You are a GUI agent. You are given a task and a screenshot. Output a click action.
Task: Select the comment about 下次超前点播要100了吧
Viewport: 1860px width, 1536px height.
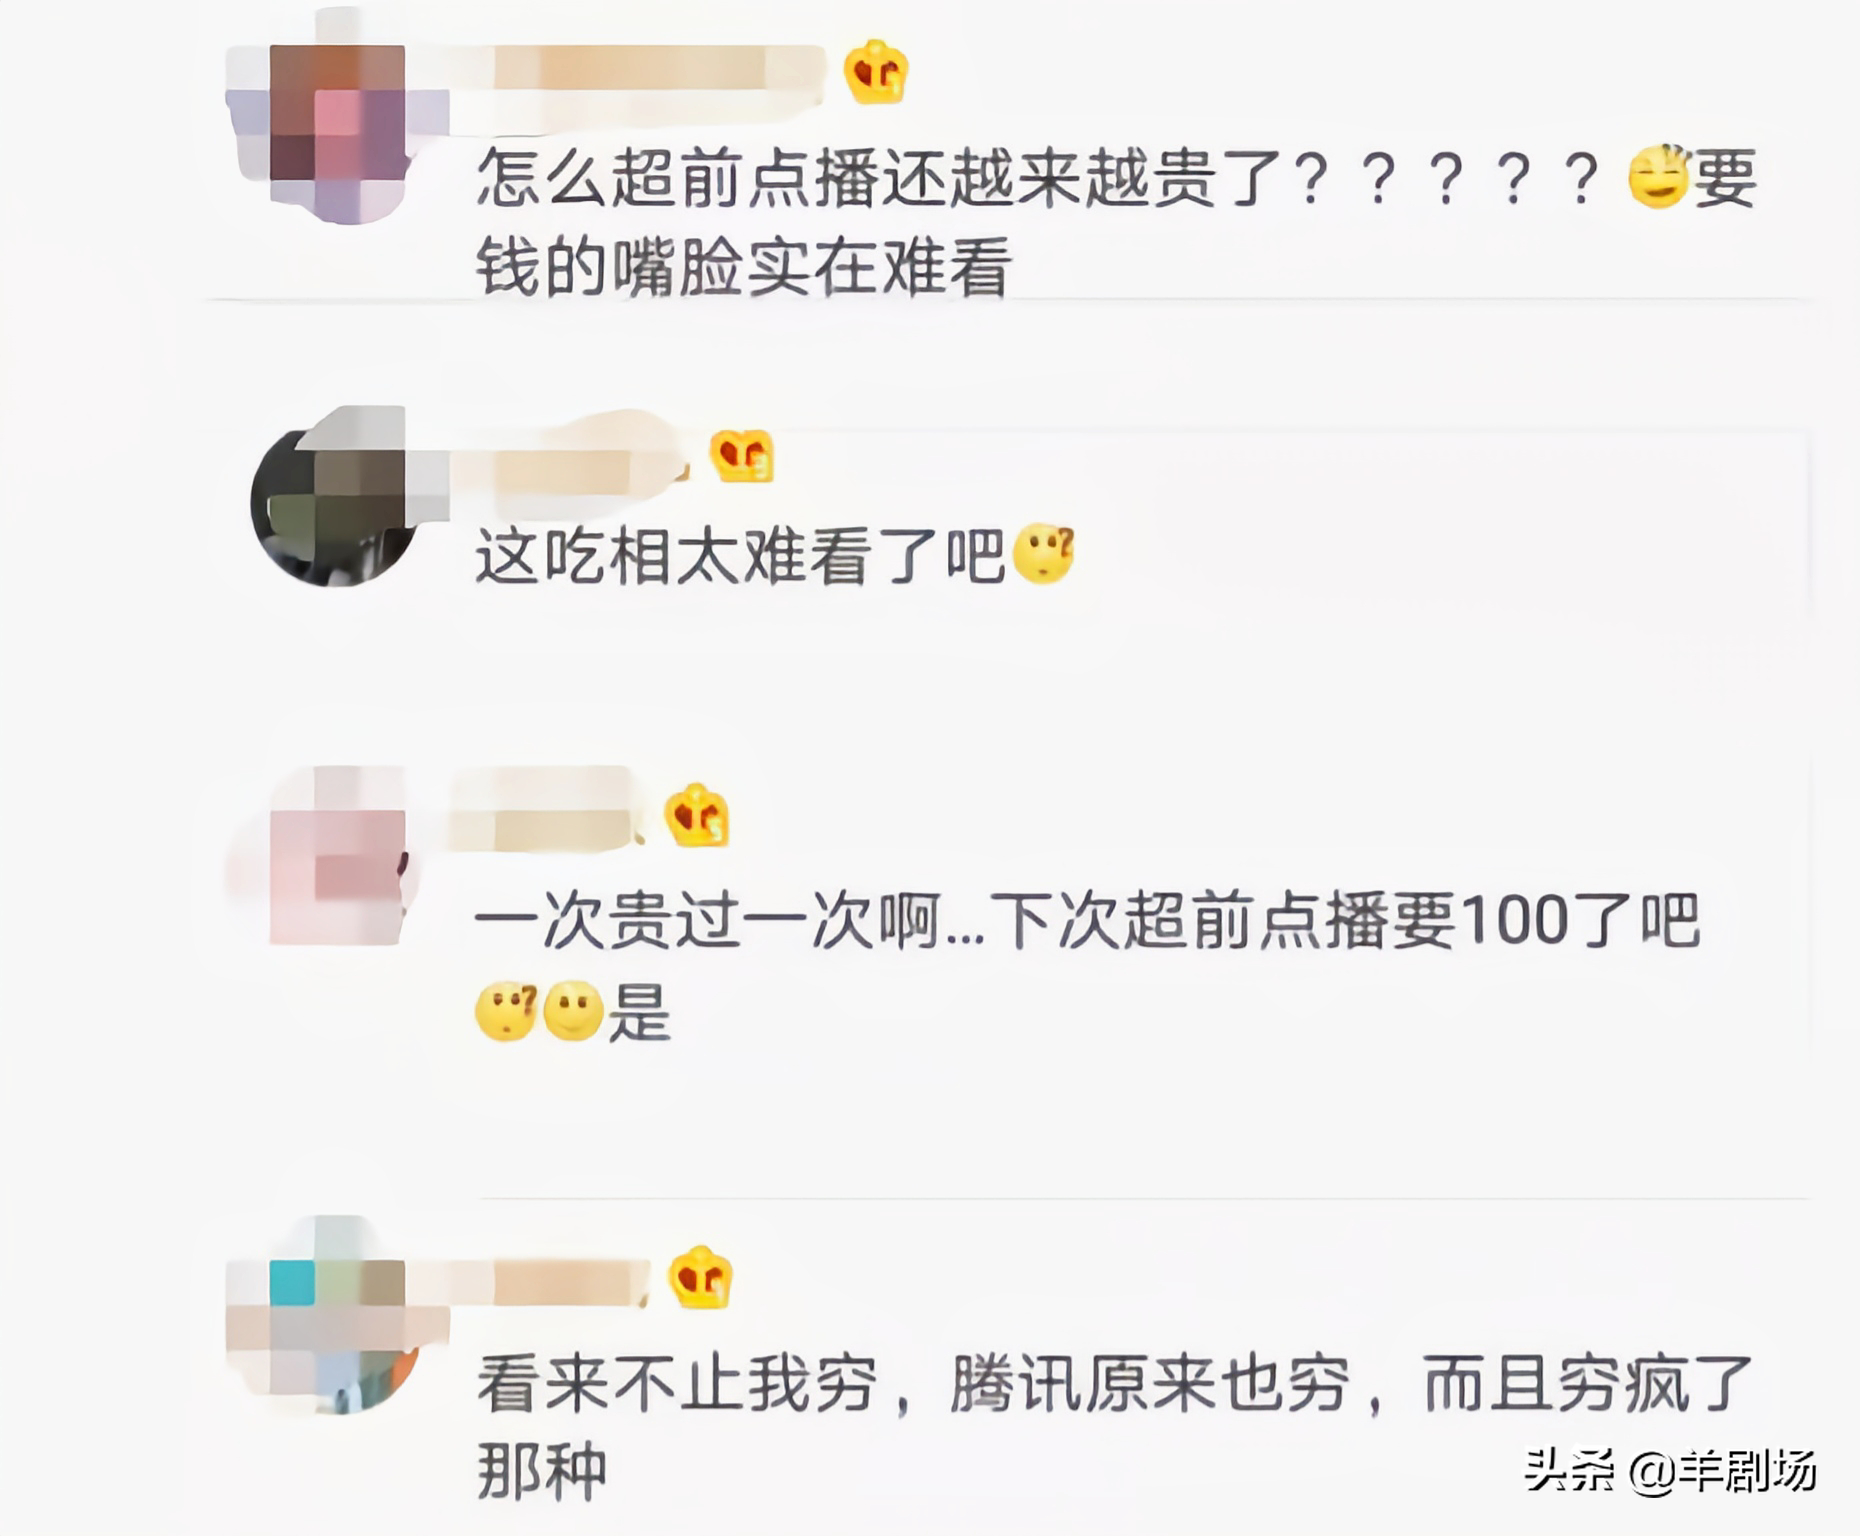[x=1087, y=966]
